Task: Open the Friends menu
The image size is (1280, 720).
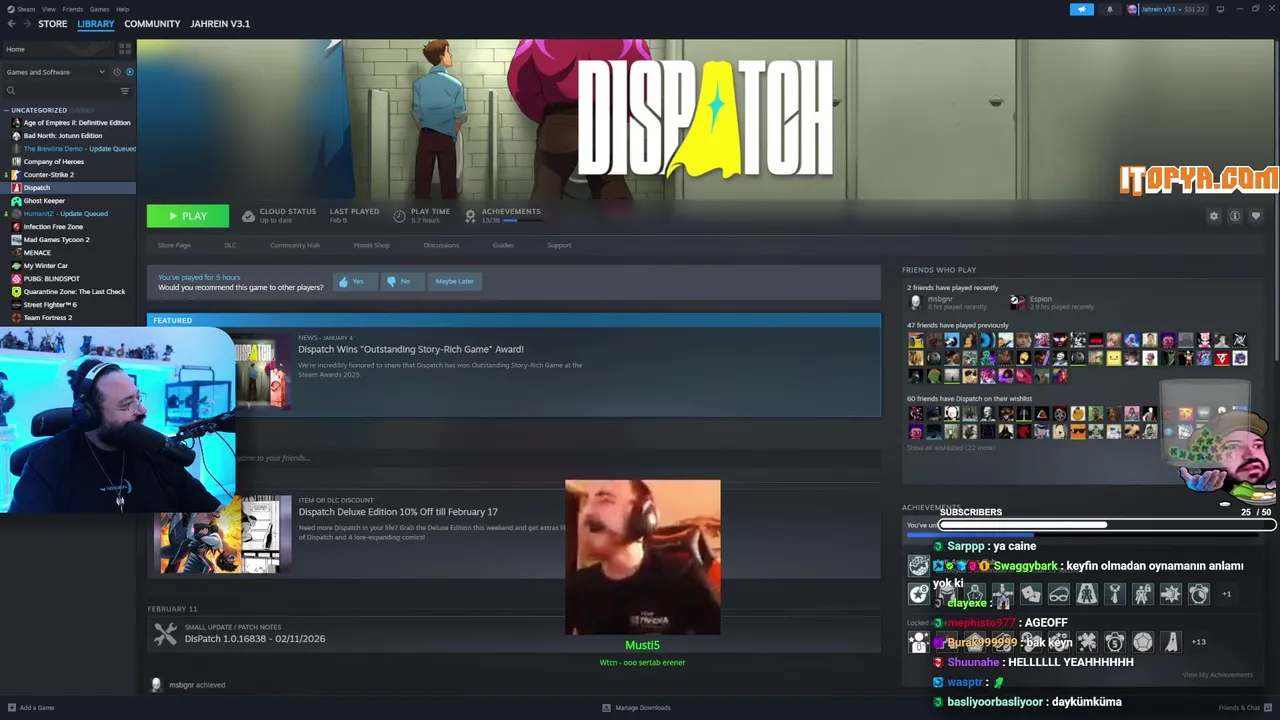Action: click(x=72, y=9)
